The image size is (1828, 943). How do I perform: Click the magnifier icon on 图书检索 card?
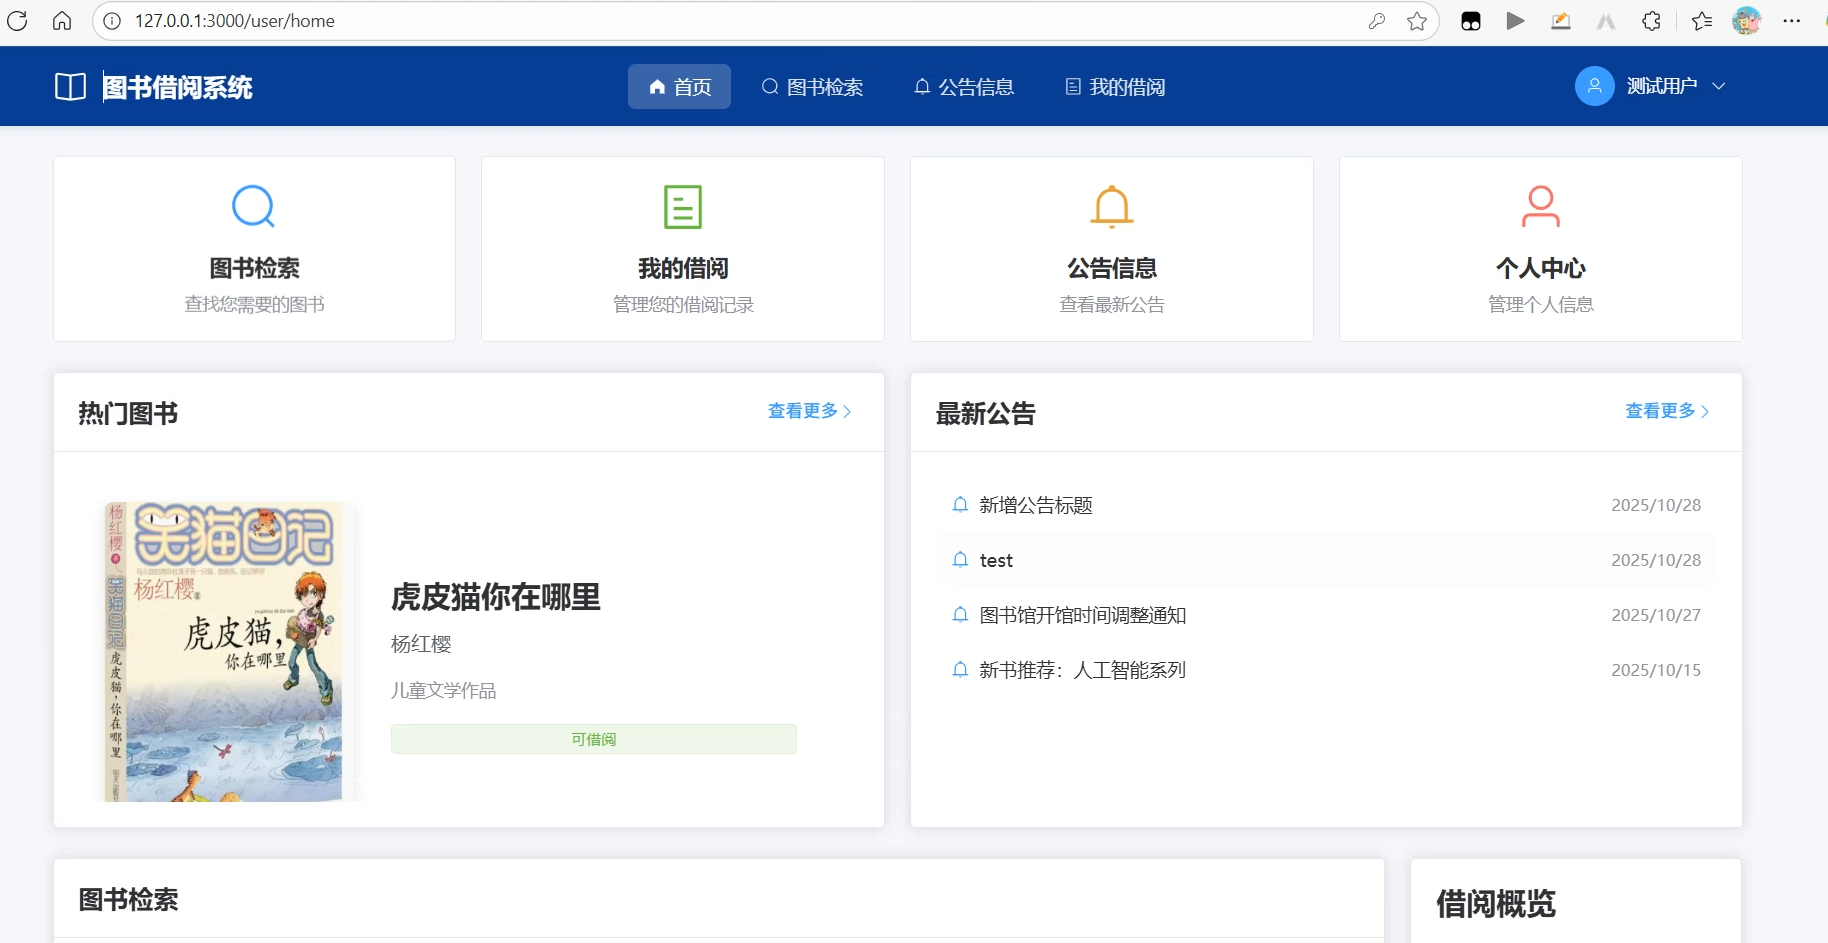[253, 206]
